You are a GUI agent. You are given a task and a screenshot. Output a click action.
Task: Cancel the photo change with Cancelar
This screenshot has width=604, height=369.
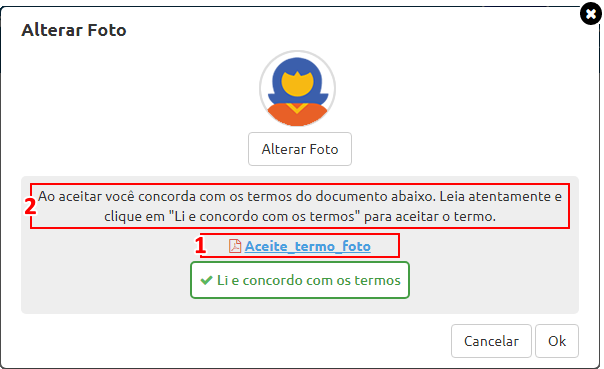pyautogui.click(x=491, y=341)
